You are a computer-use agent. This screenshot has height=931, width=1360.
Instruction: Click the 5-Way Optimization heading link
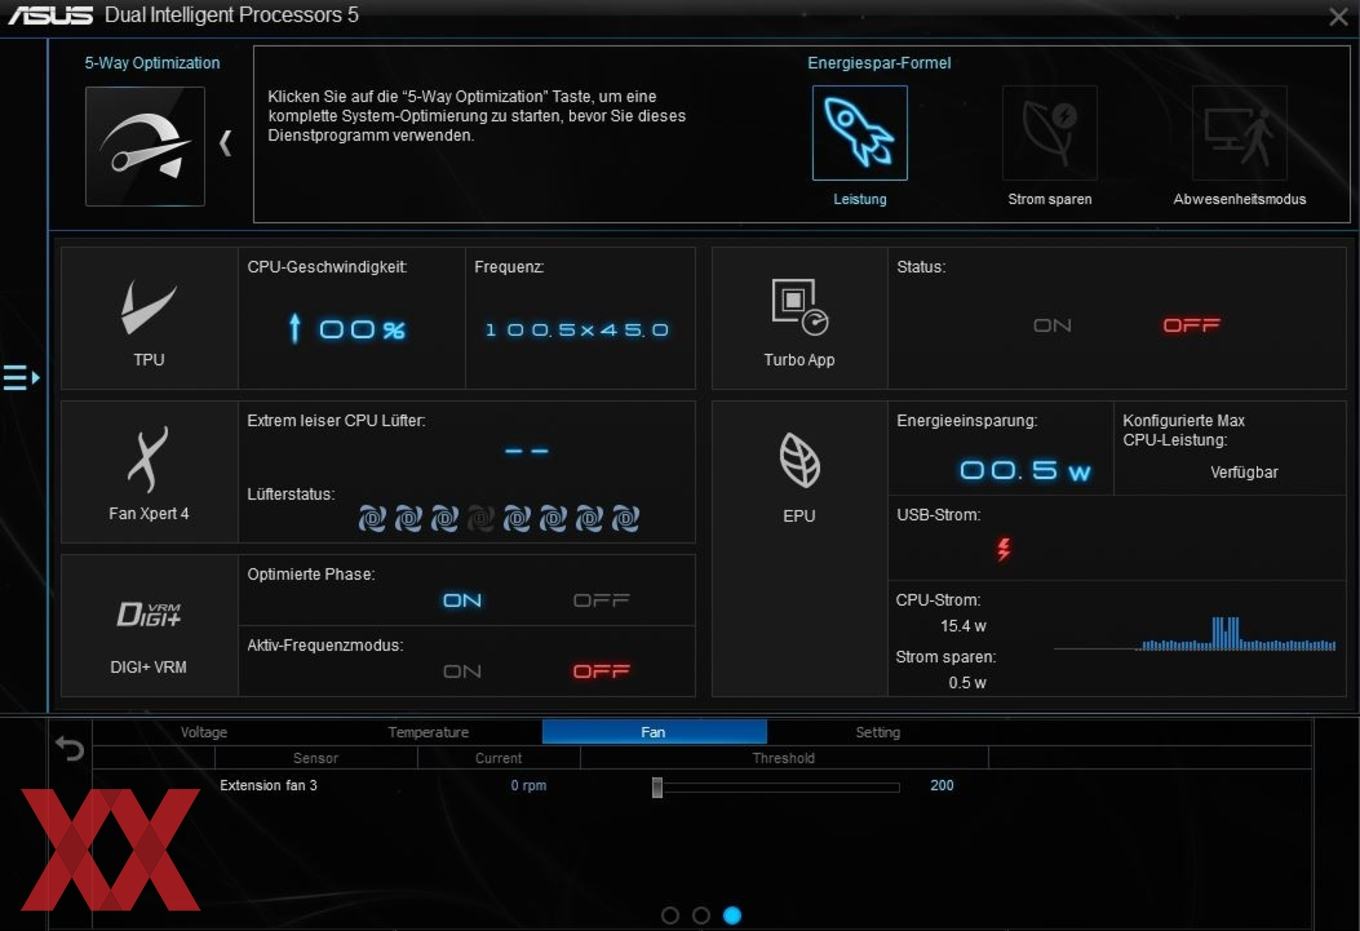[x=152, y=62]
